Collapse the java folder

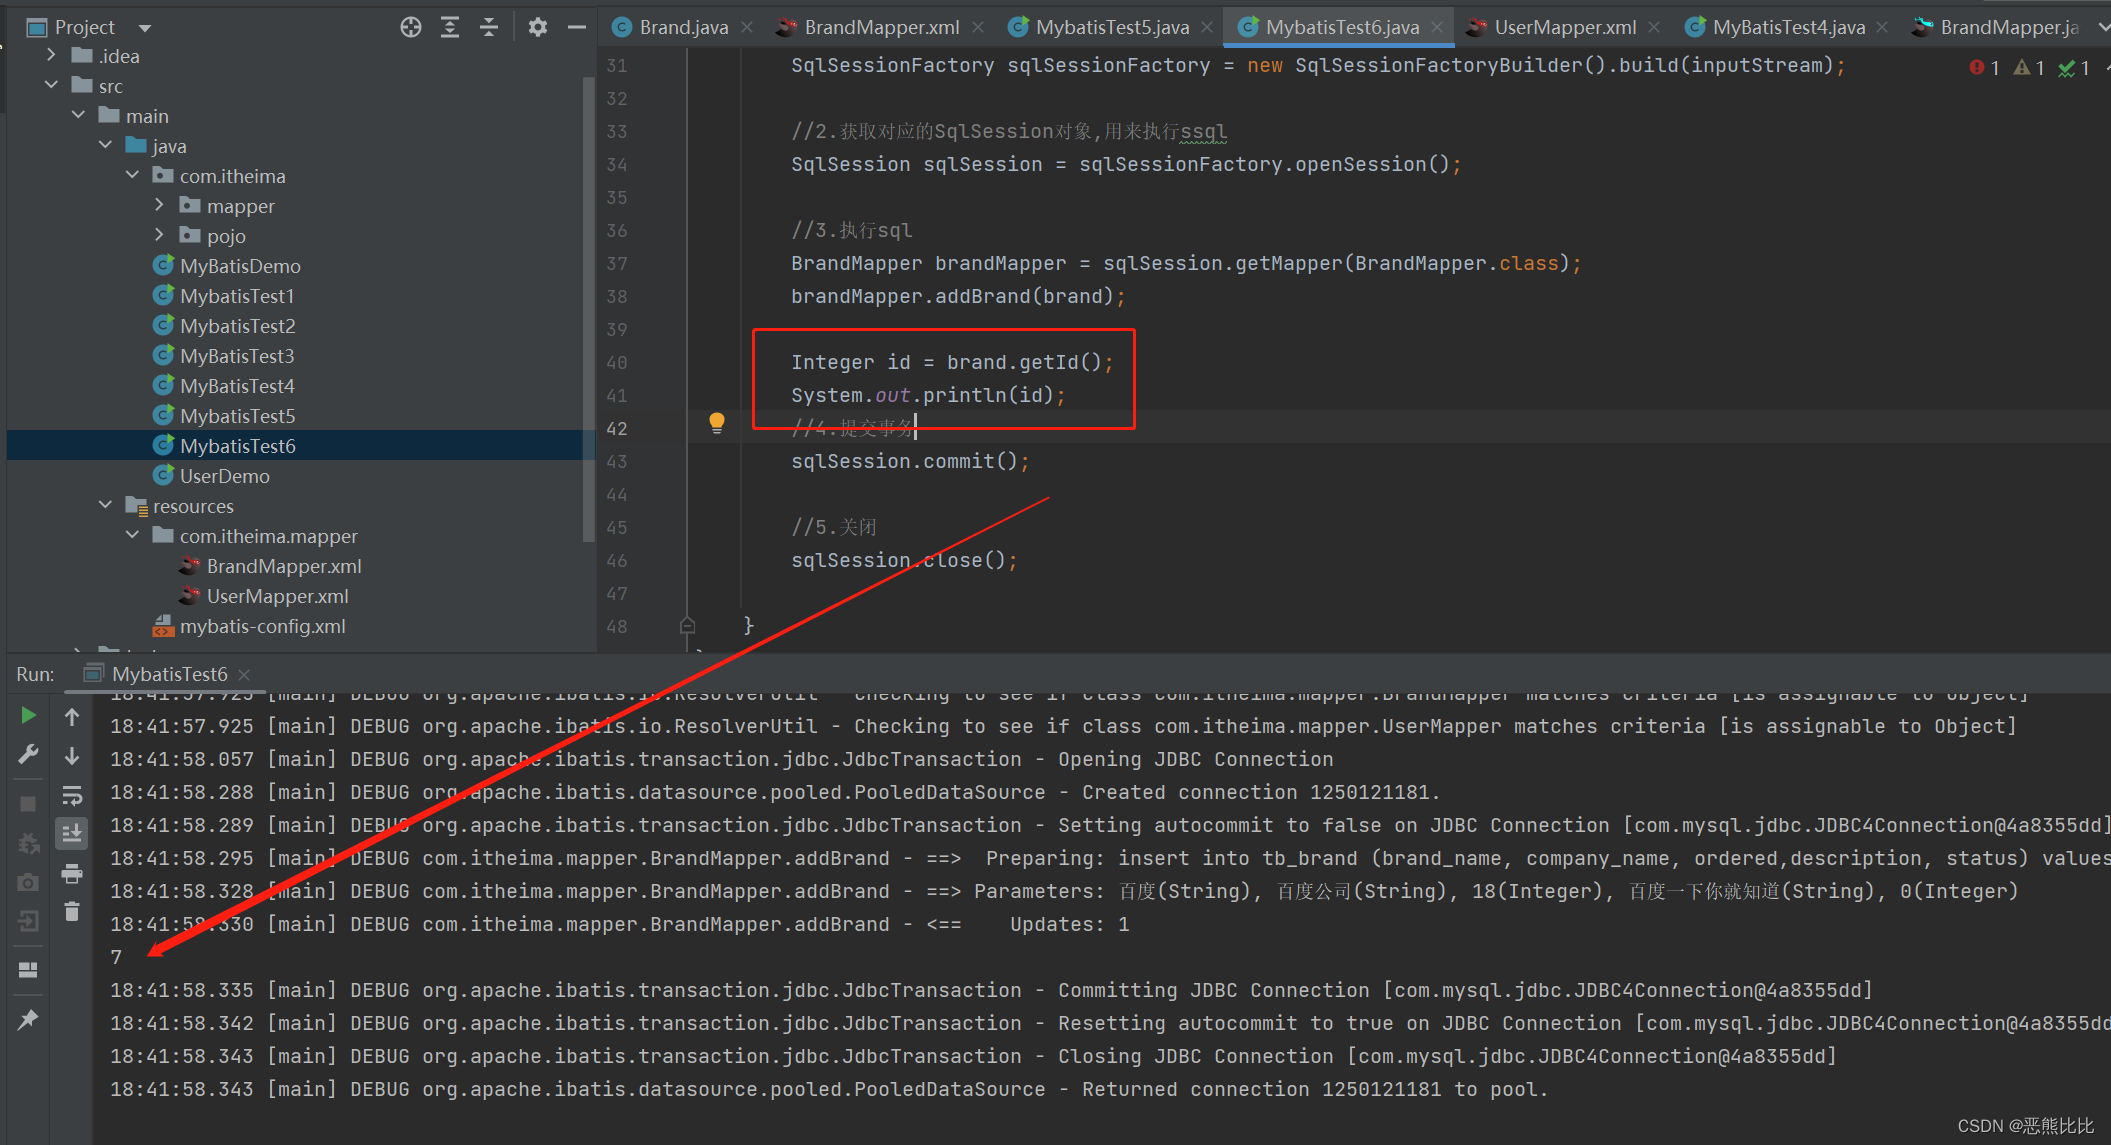(106, 146)
